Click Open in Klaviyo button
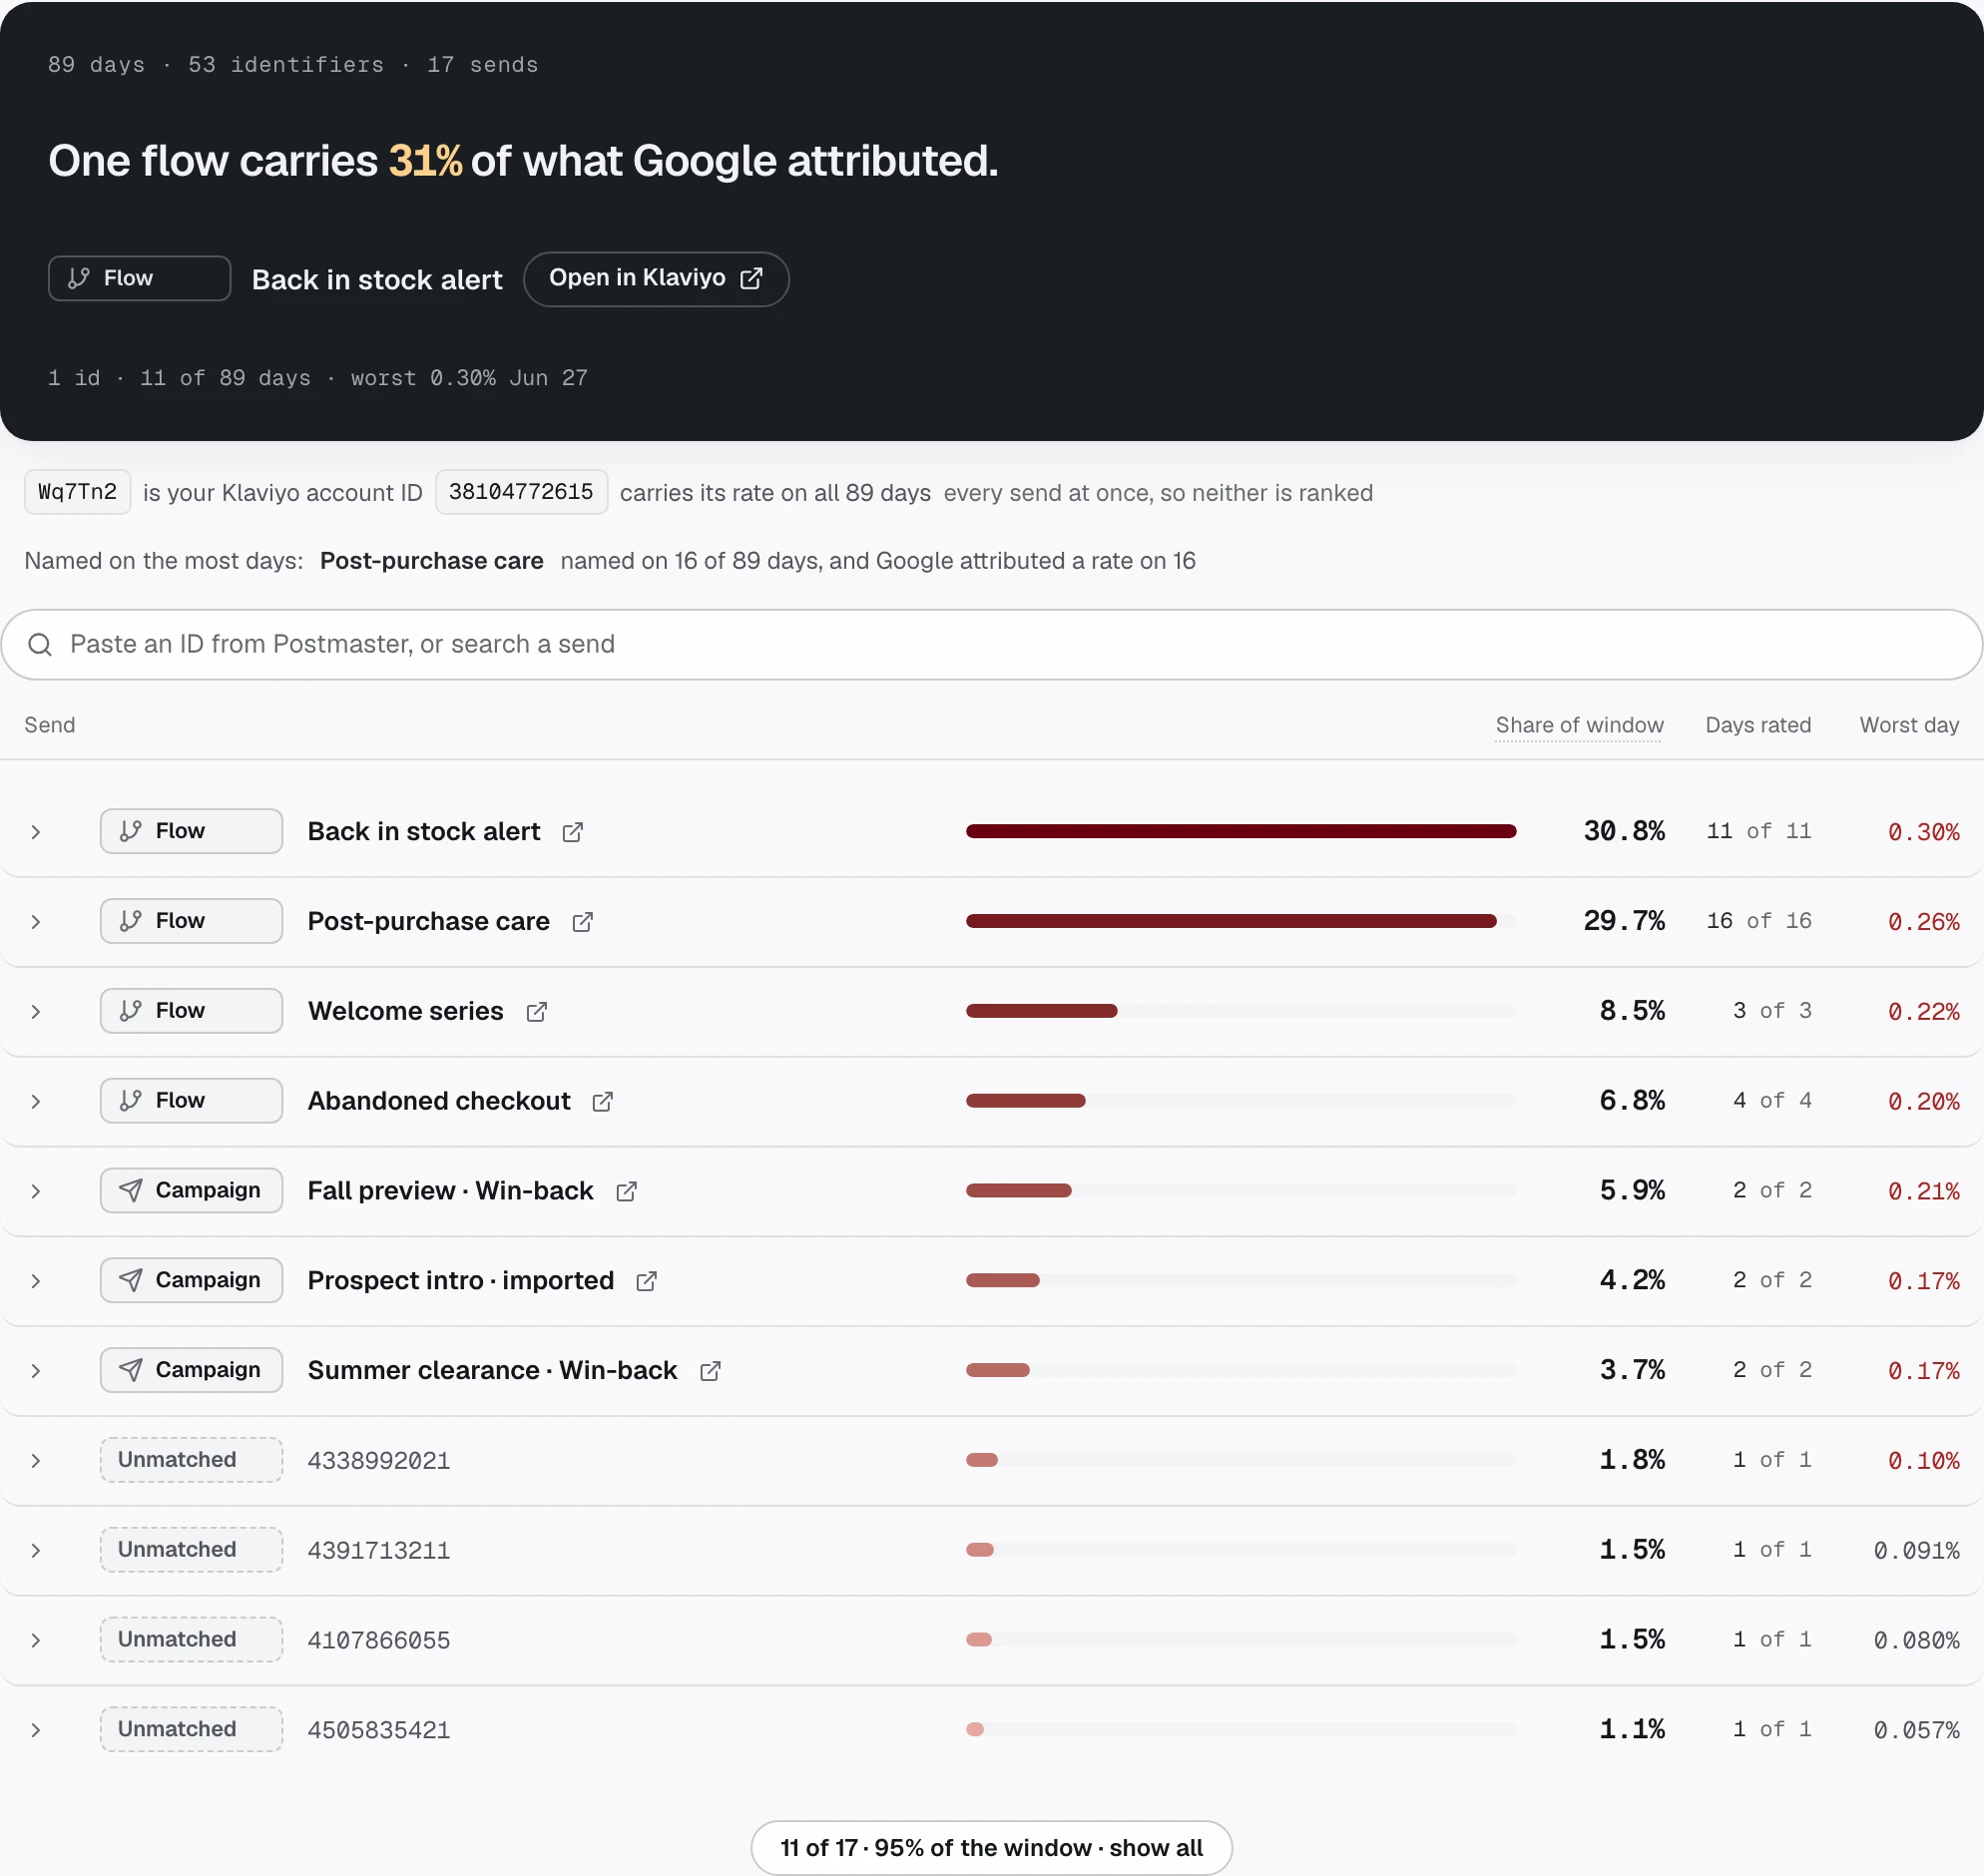The image size is (1984, 1876). pyautogui.click(x=656, y=278)
